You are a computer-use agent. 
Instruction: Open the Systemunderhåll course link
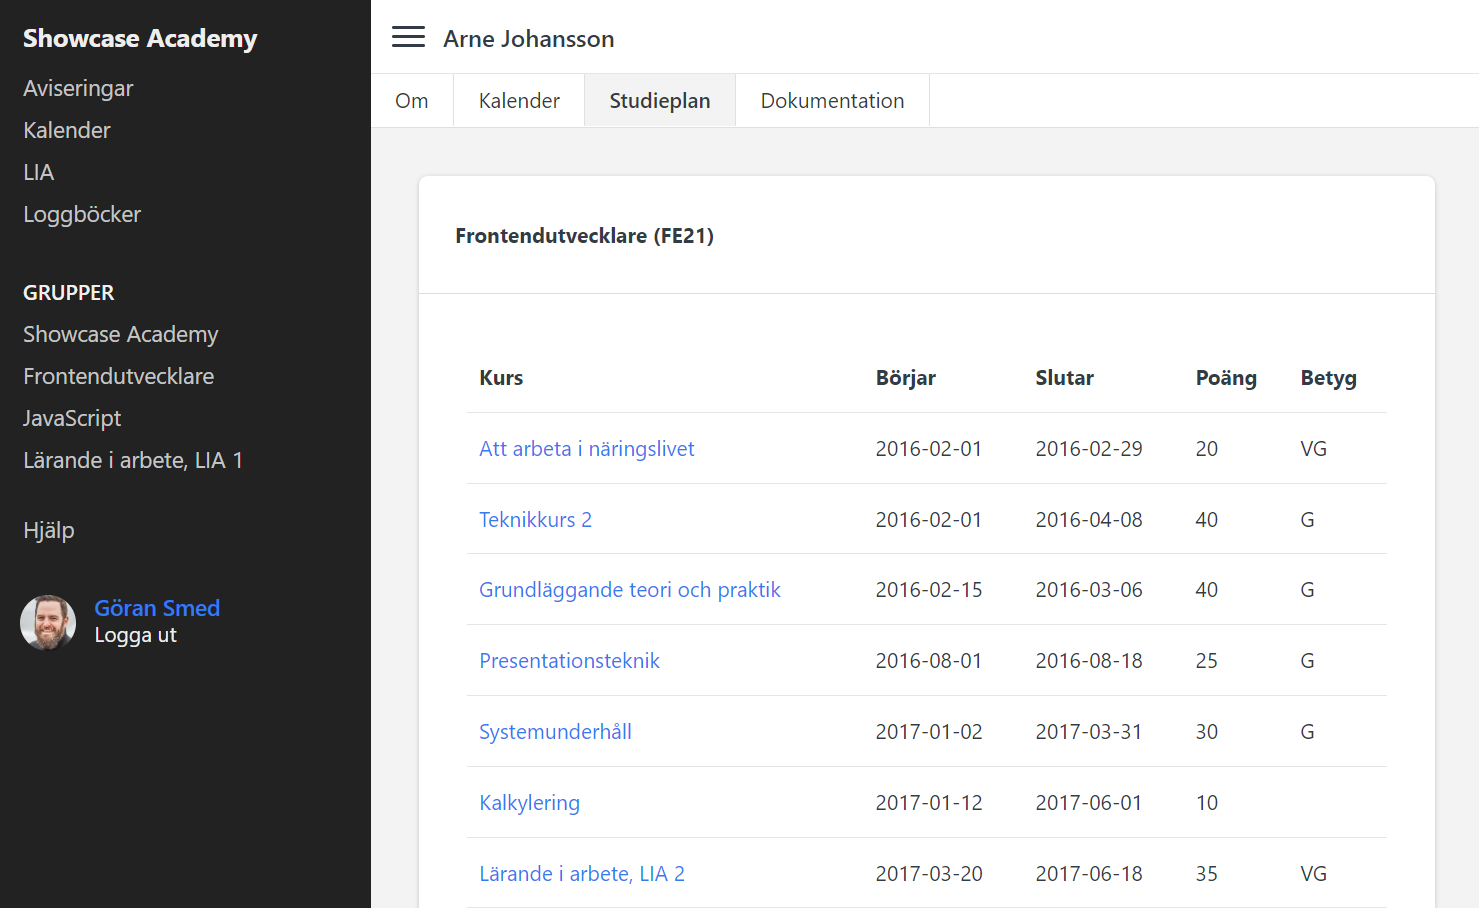pos(555,732)
